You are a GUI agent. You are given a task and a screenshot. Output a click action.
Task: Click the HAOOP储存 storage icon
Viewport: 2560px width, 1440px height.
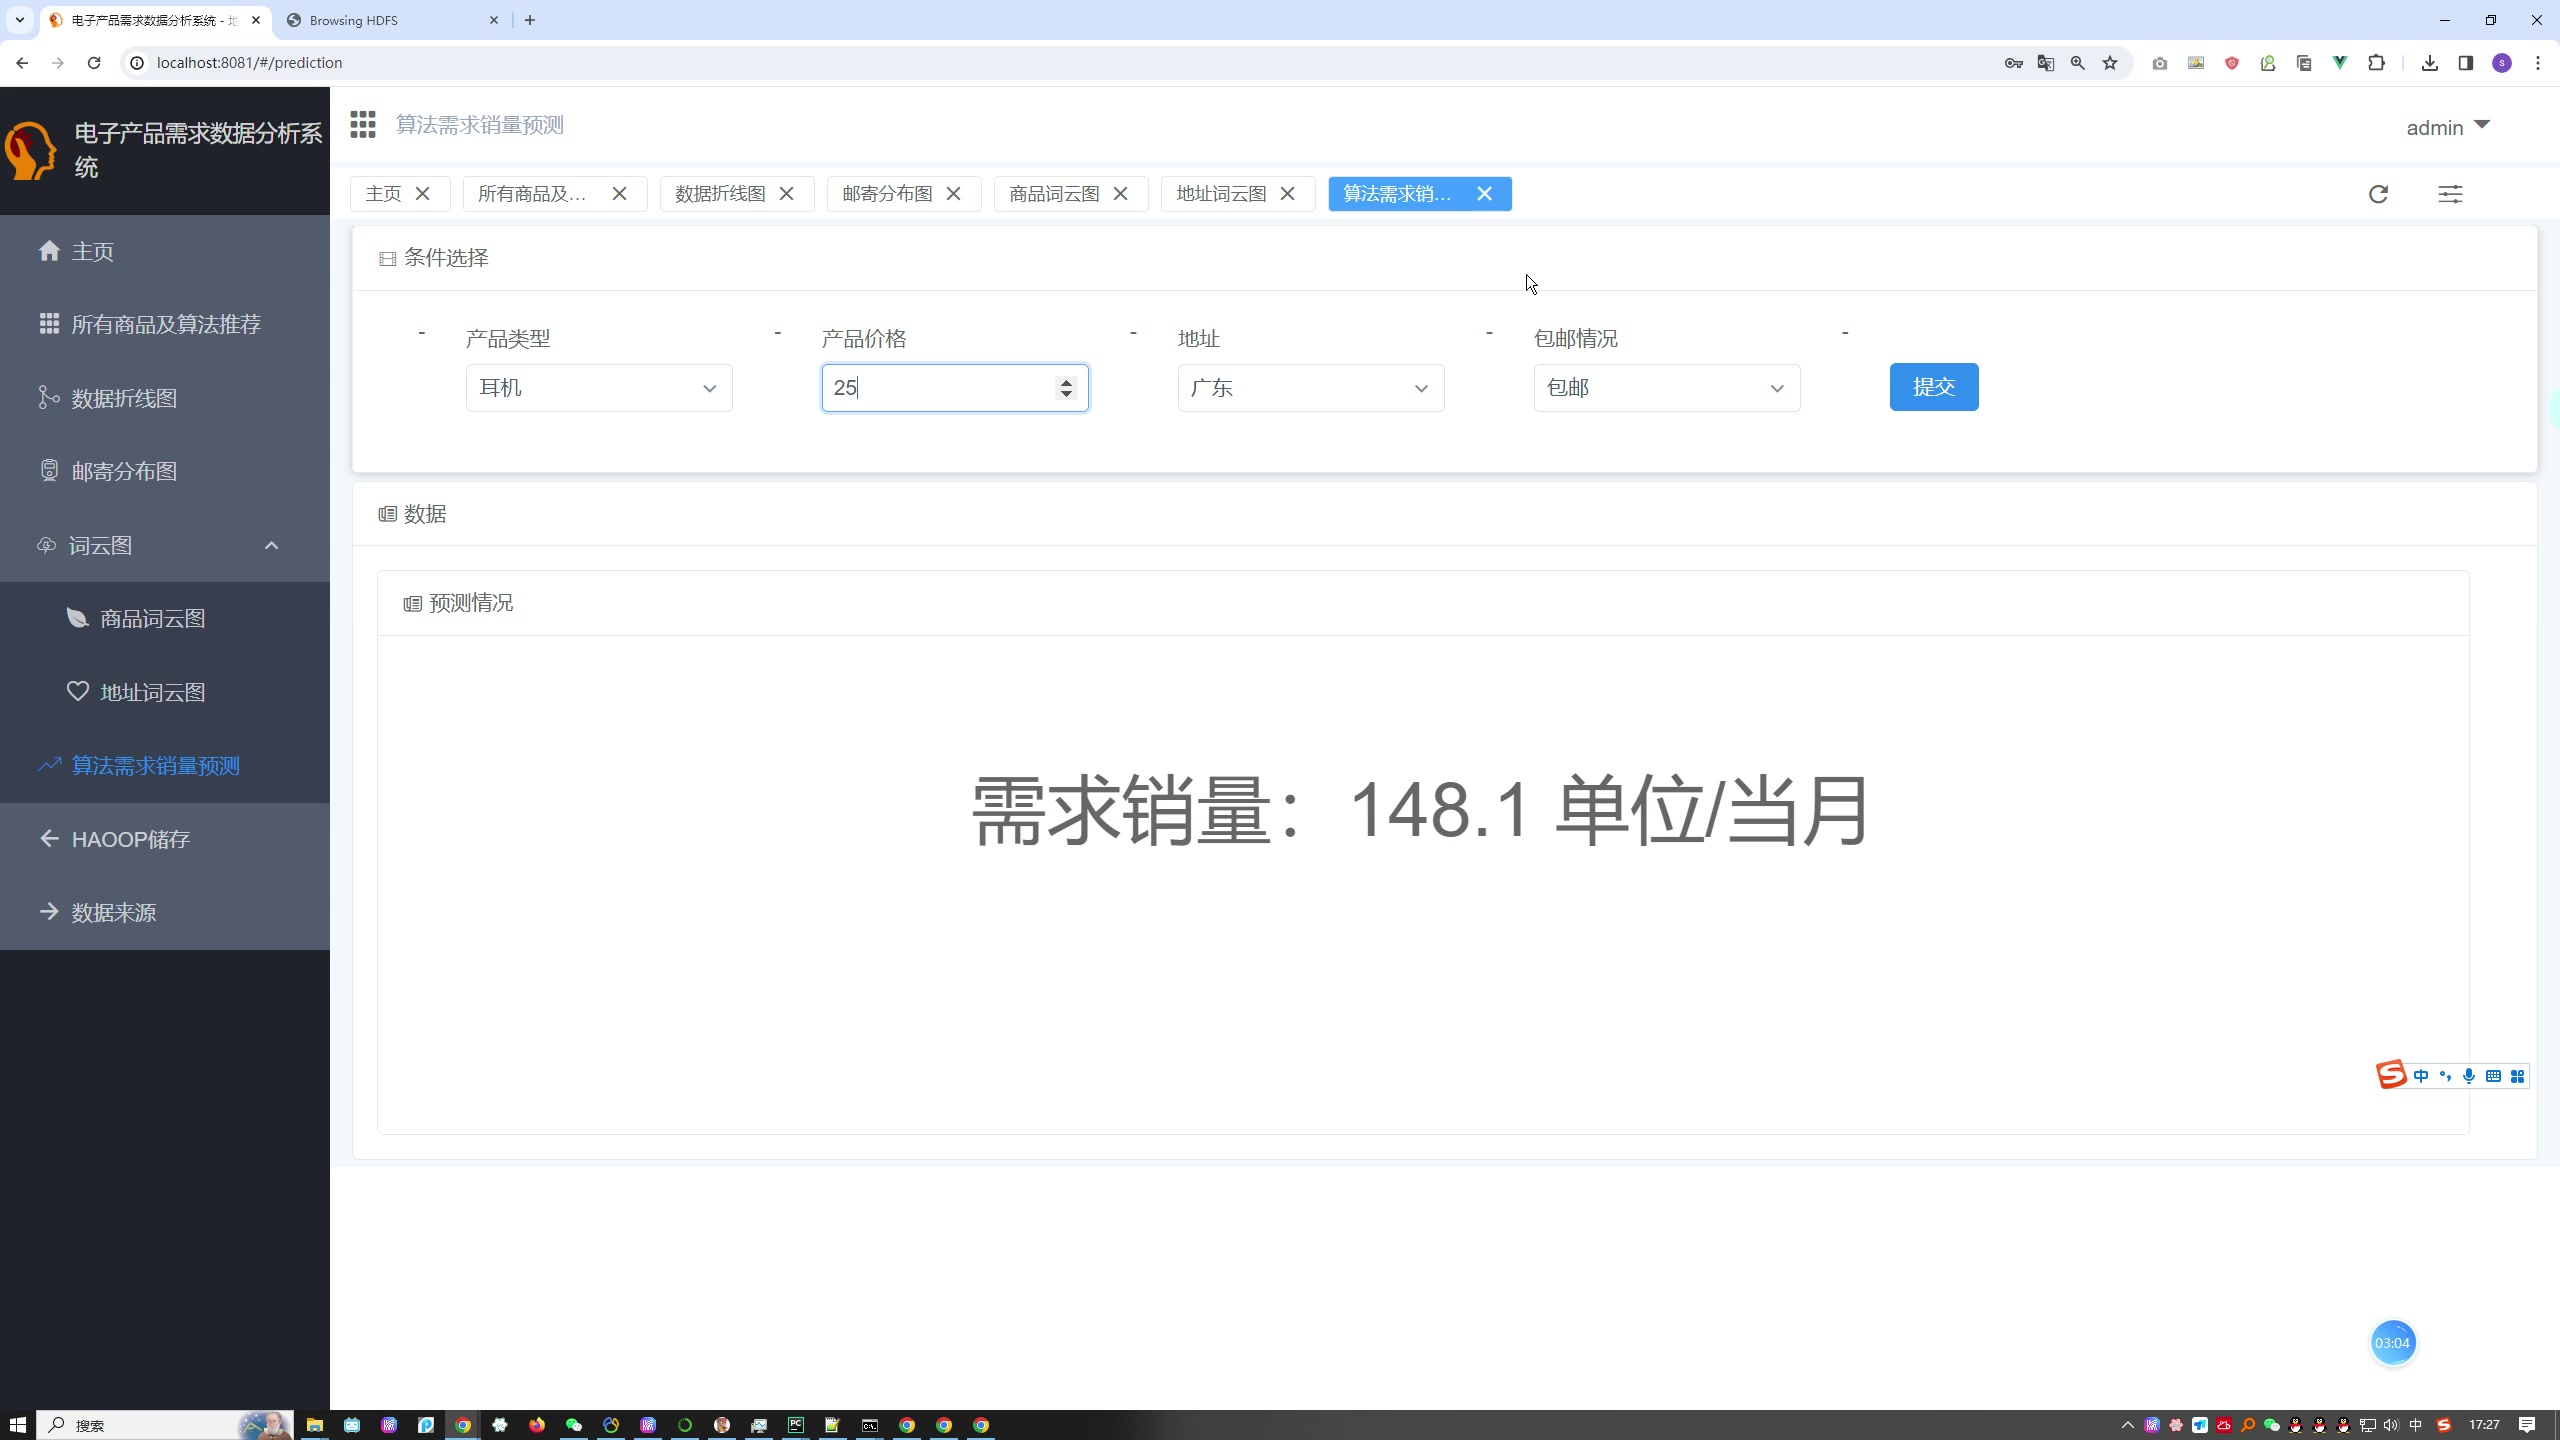47,839
